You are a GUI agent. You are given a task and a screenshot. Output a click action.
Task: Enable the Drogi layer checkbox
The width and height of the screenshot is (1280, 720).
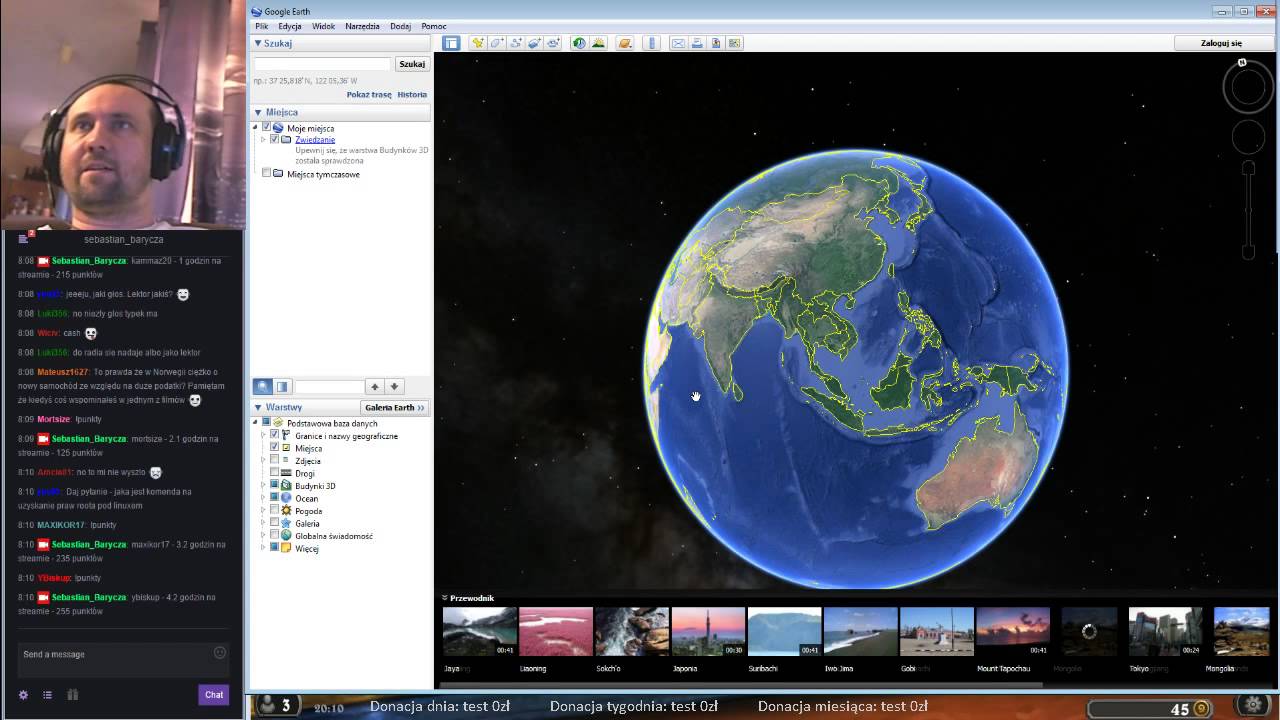[x=275, y=473]
